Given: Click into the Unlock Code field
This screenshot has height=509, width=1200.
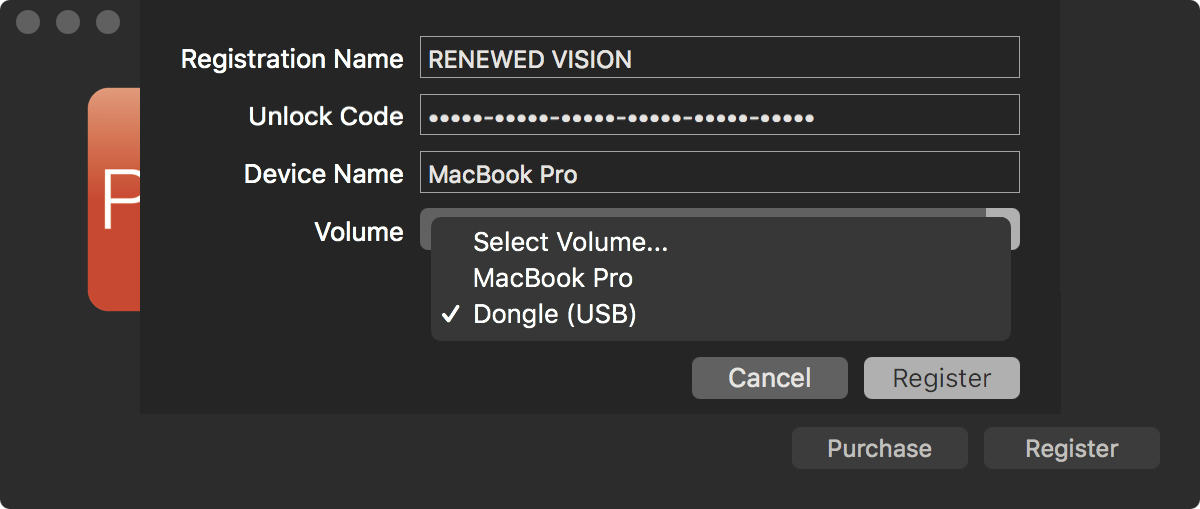Looking at the screenshot, I should point(720,114).
